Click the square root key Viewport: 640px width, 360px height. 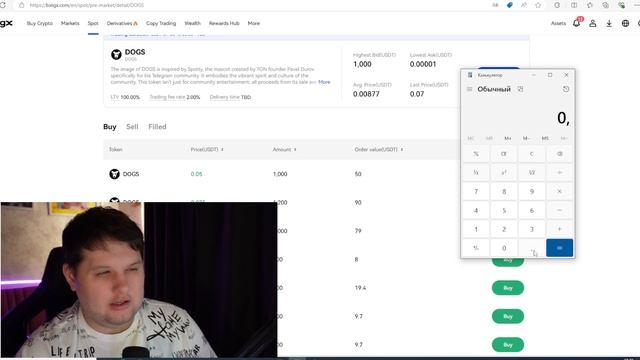coord(532,173)
